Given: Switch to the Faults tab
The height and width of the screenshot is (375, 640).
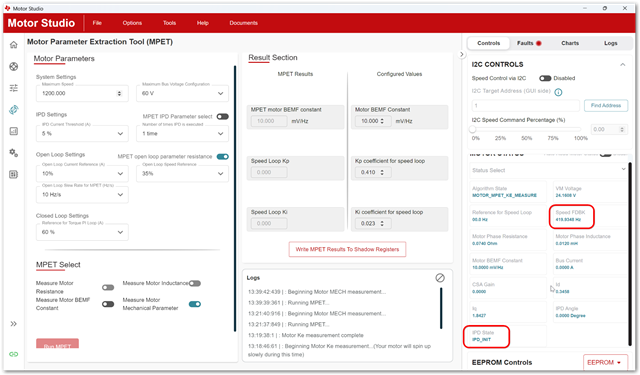Looking at the screenshot, I should [529, 43].
